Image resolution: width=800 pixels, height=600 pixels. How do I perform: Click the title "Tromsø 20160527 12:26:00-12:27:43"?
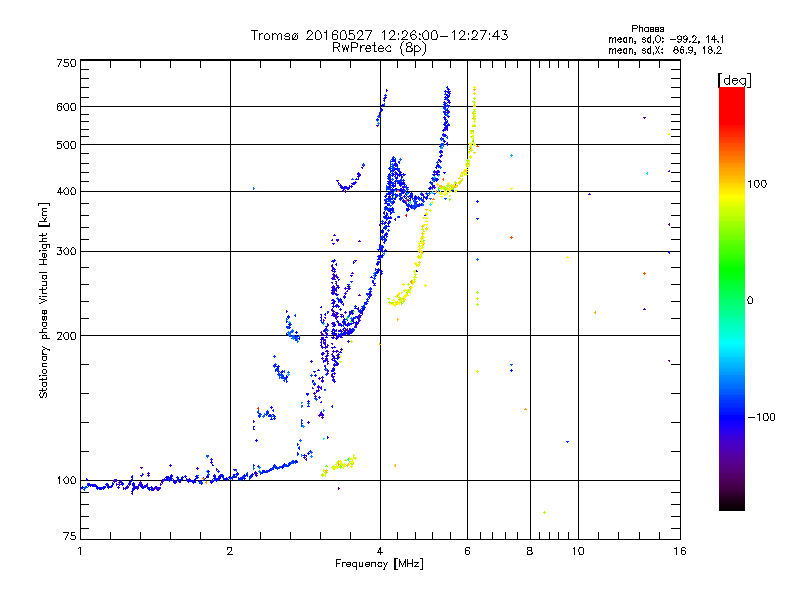(379, 35)
